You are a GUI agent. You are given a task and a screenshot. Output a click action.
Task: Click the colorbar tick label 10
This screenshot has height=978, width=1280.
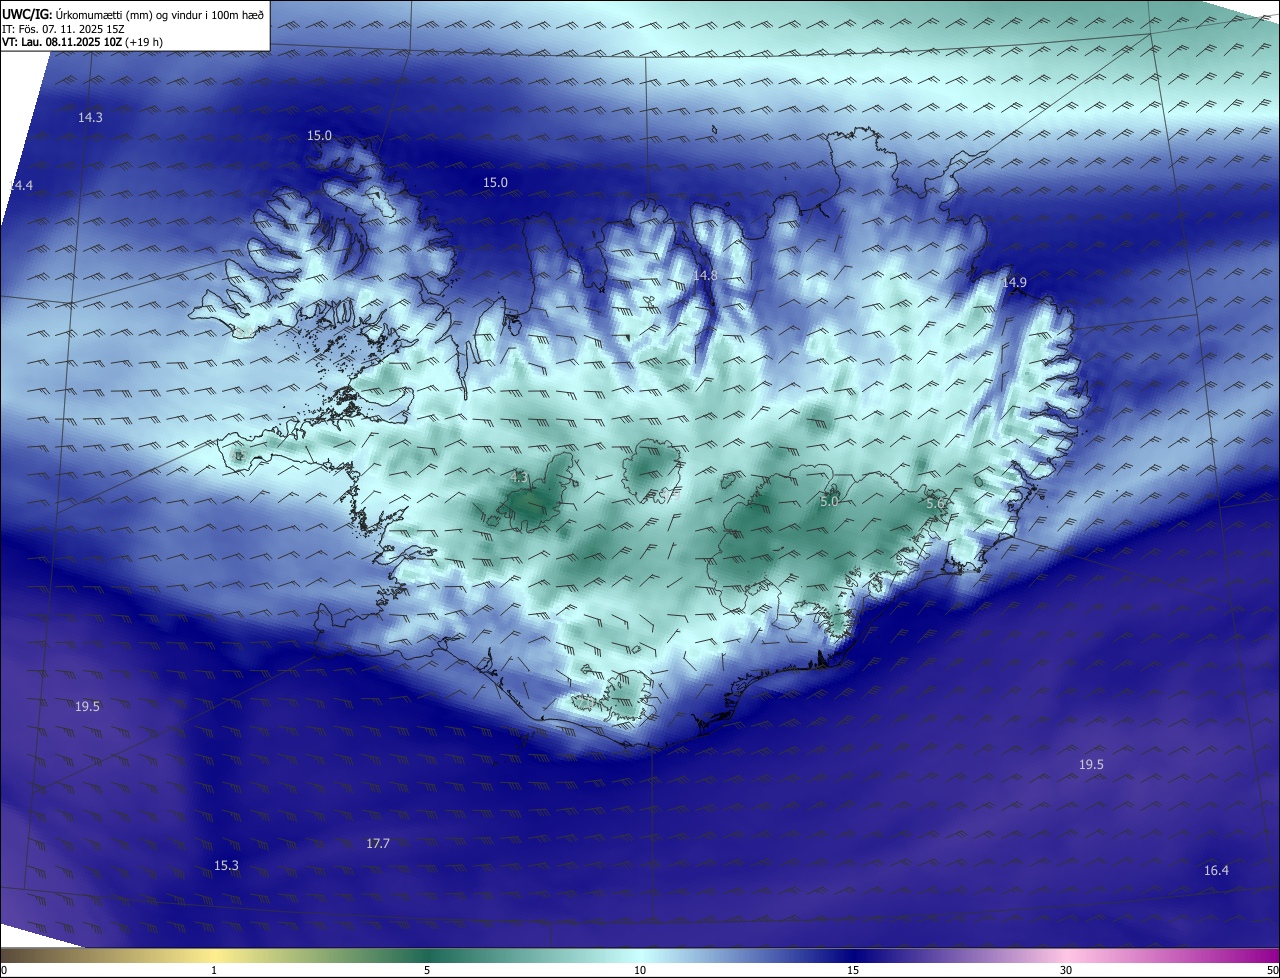640,970
